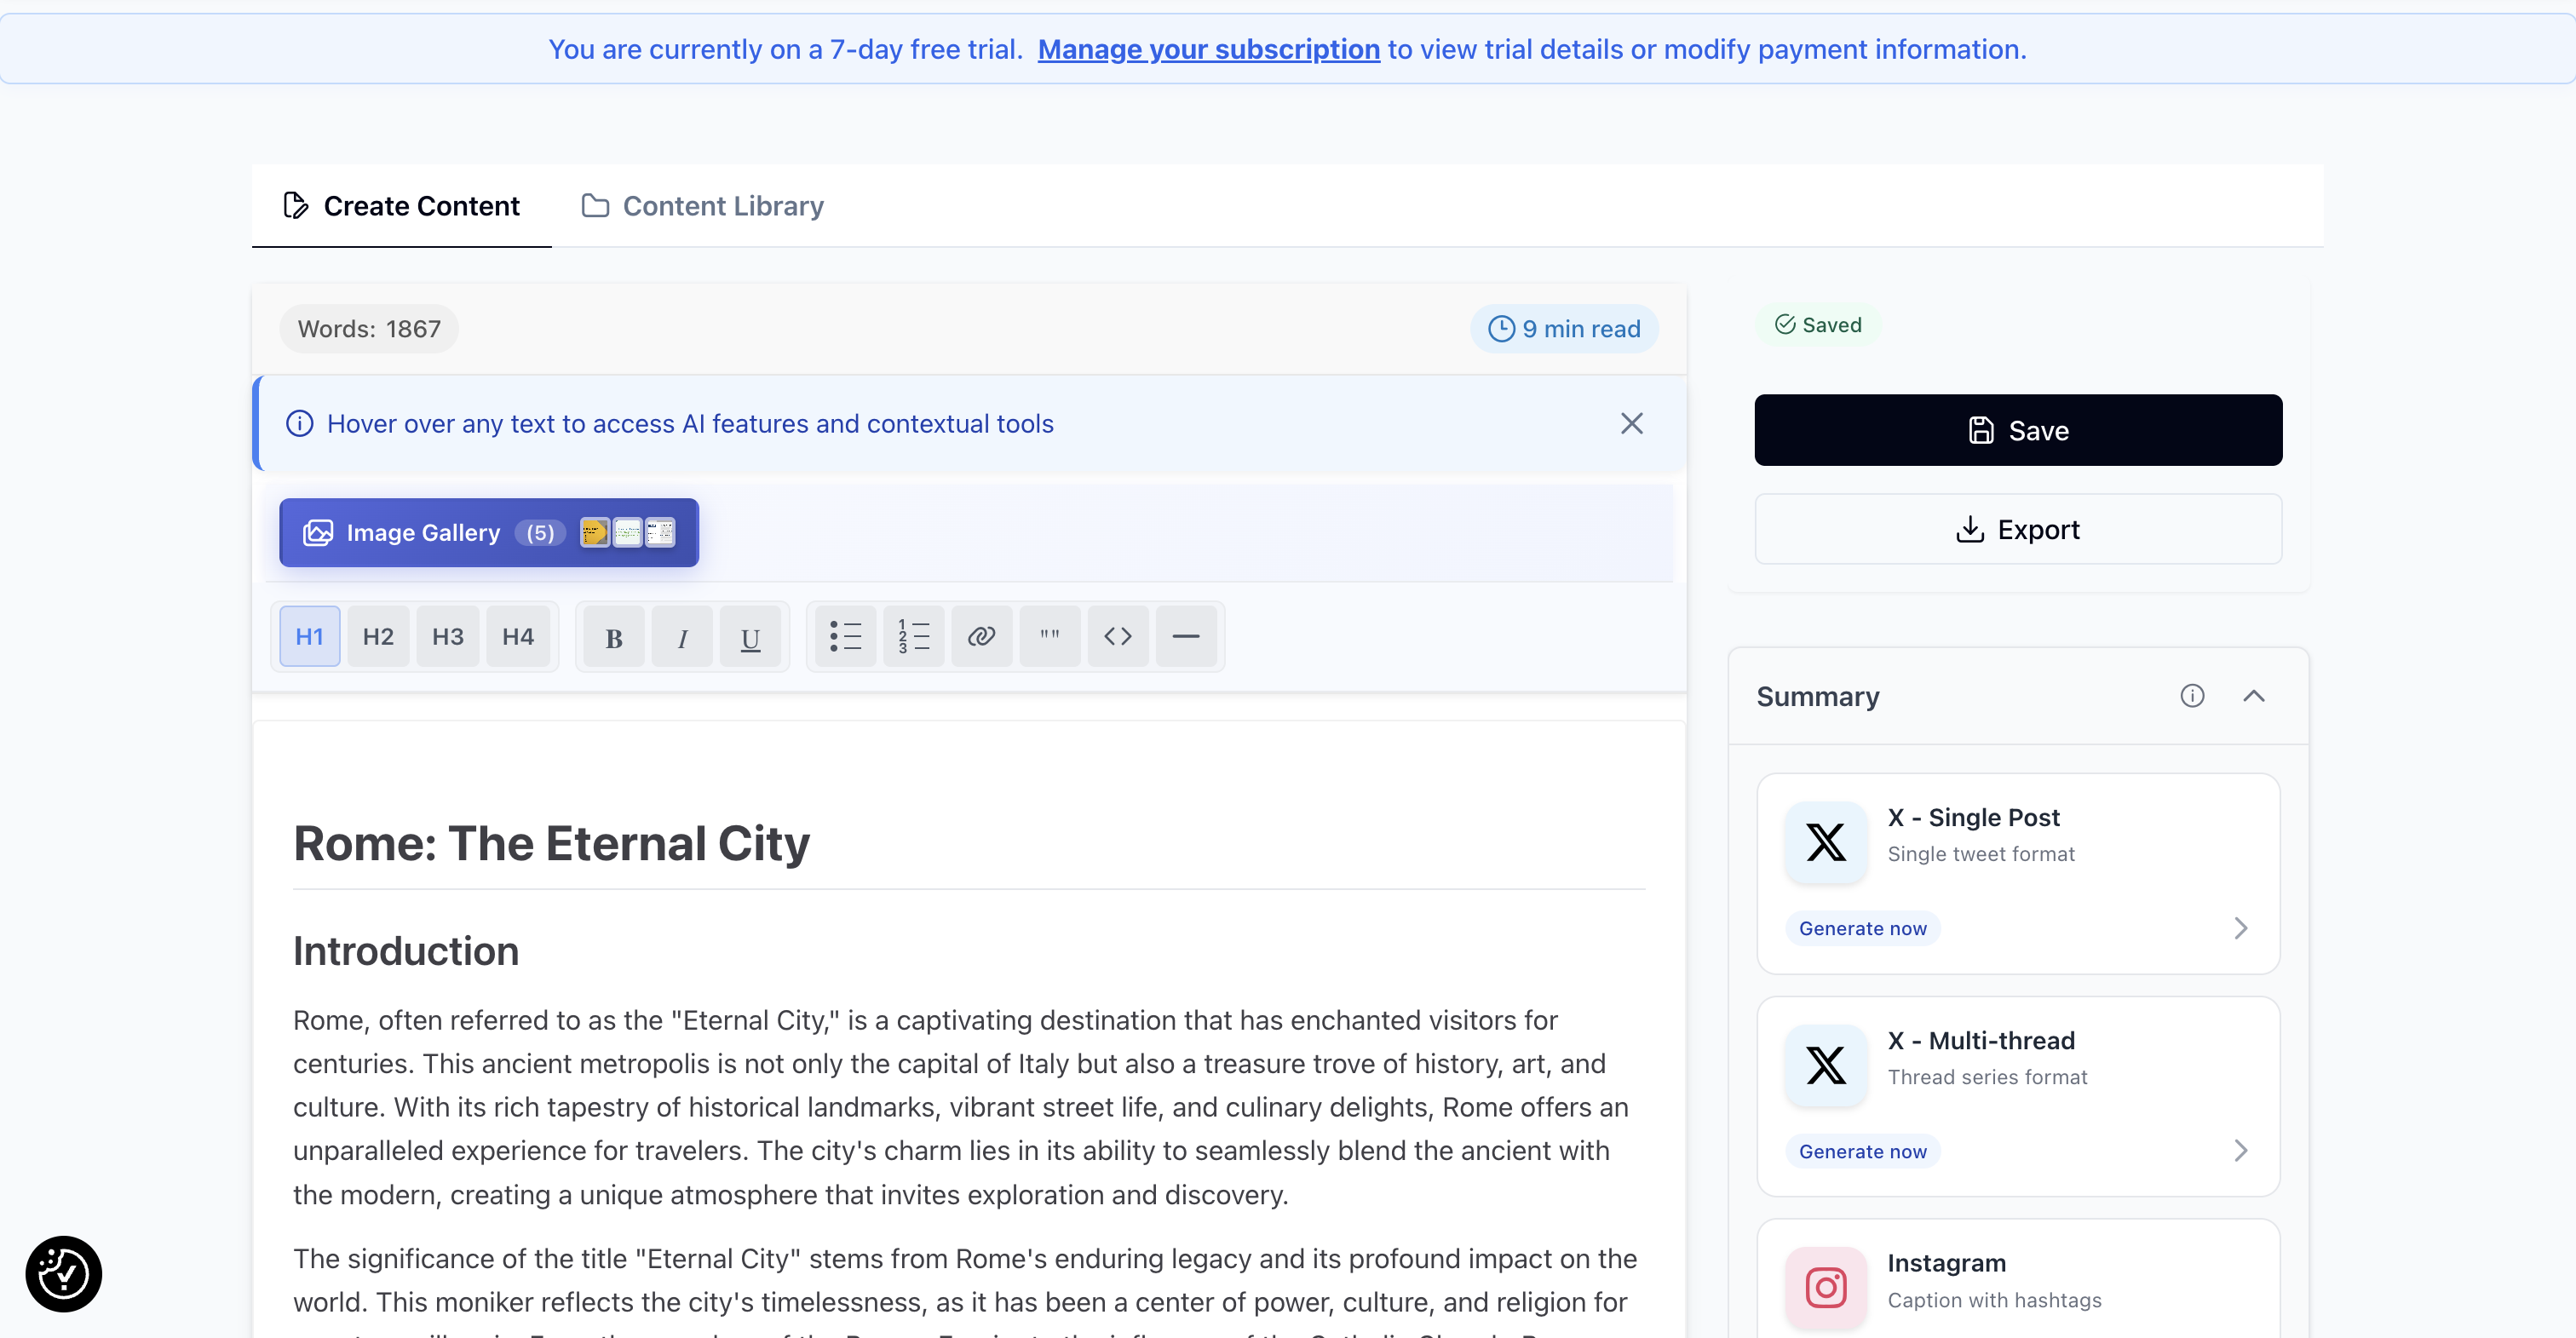
Task: Click the first Image Gallery thumbnail
Action: click(x=594, y=532)
